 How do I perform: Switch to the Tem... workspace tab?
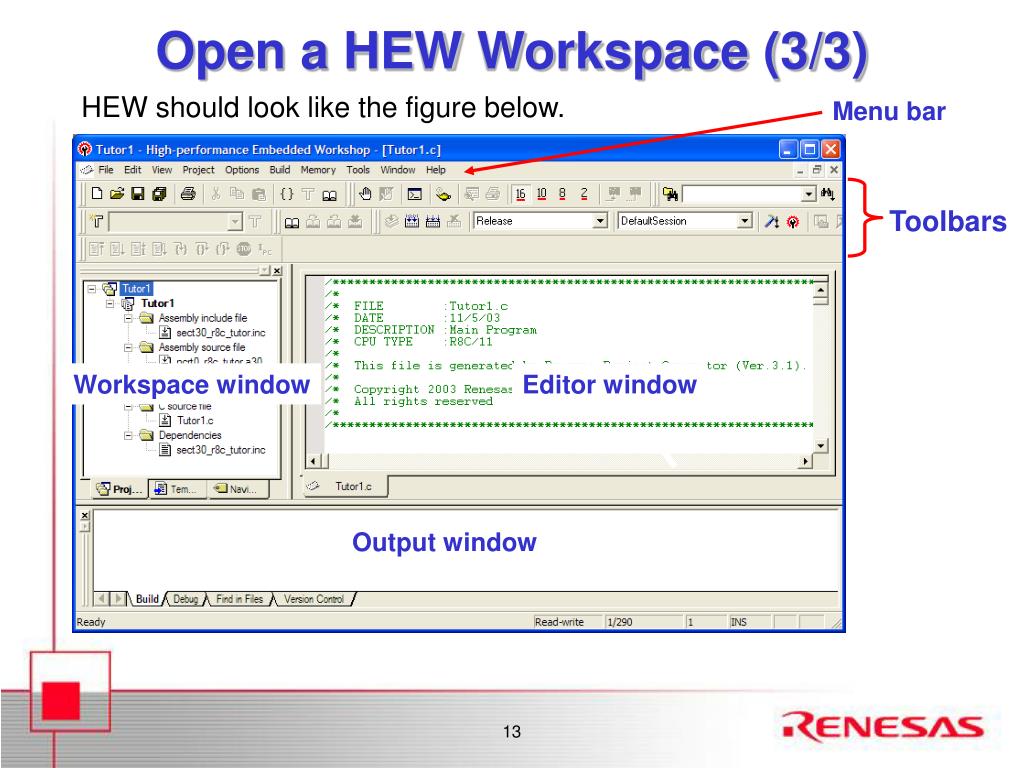[x=177, y=488]
